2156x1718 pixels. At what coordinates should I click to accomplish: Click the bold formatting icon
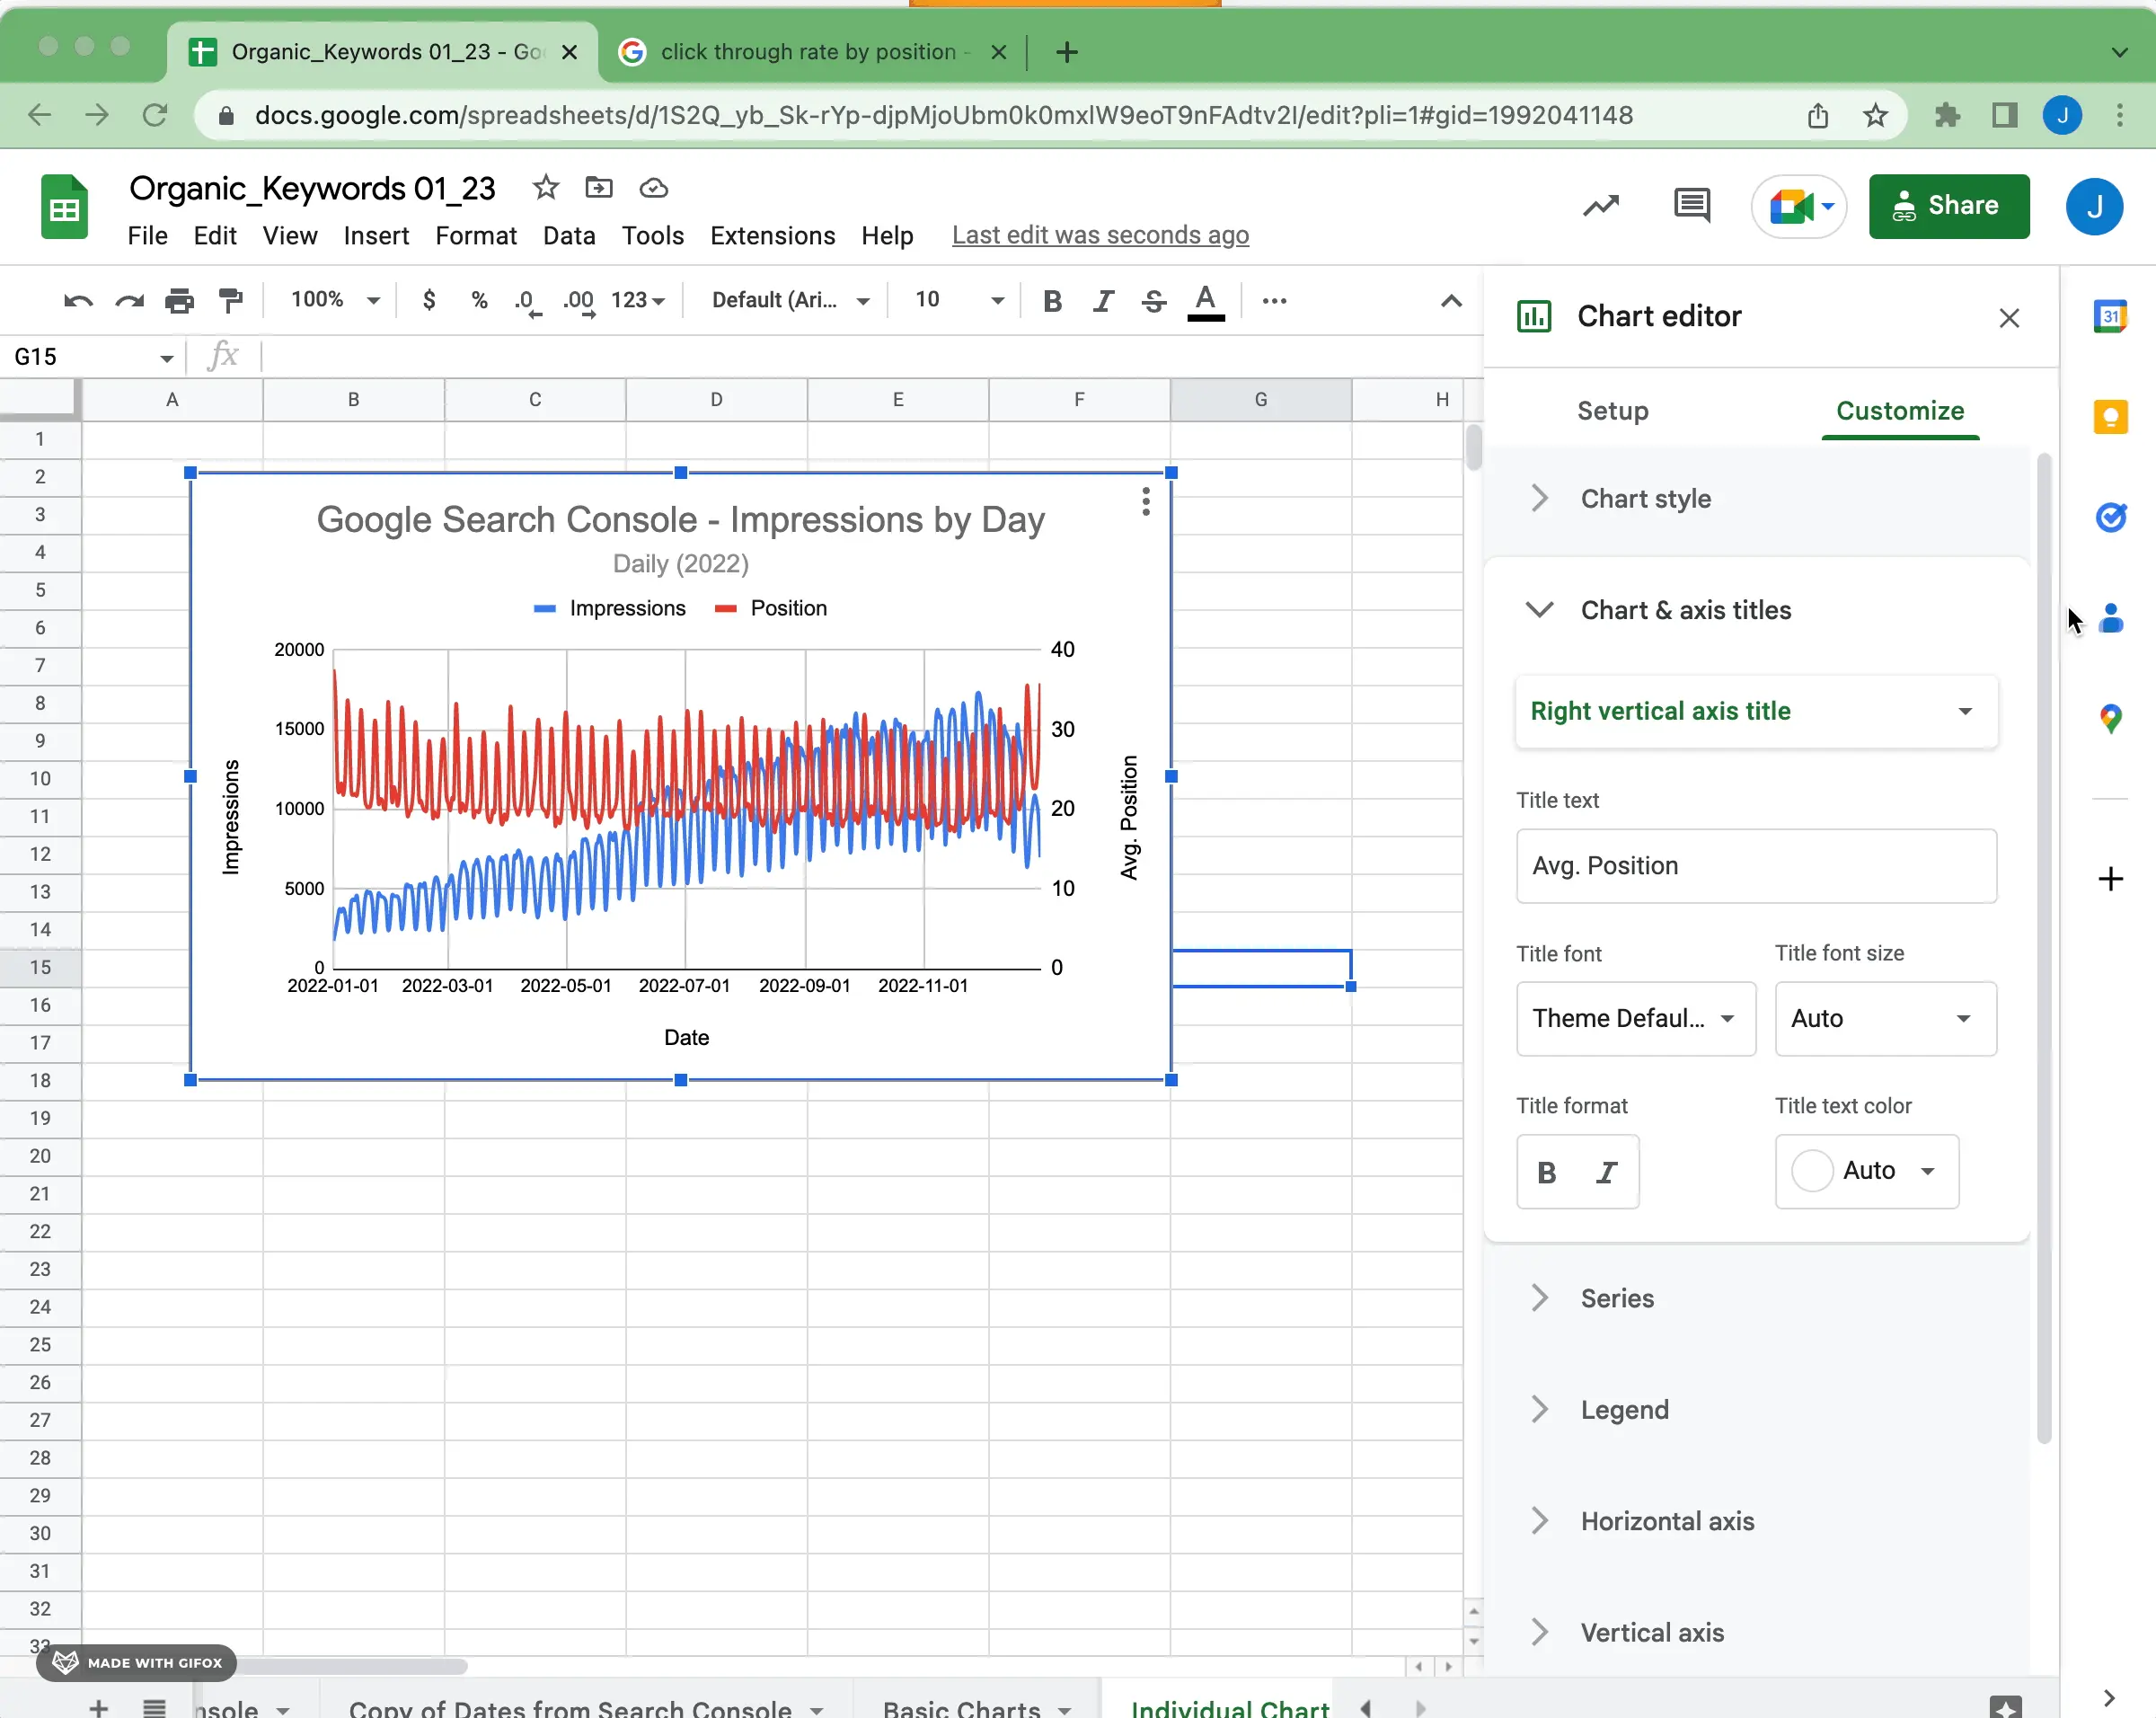coord(1544,1171)
